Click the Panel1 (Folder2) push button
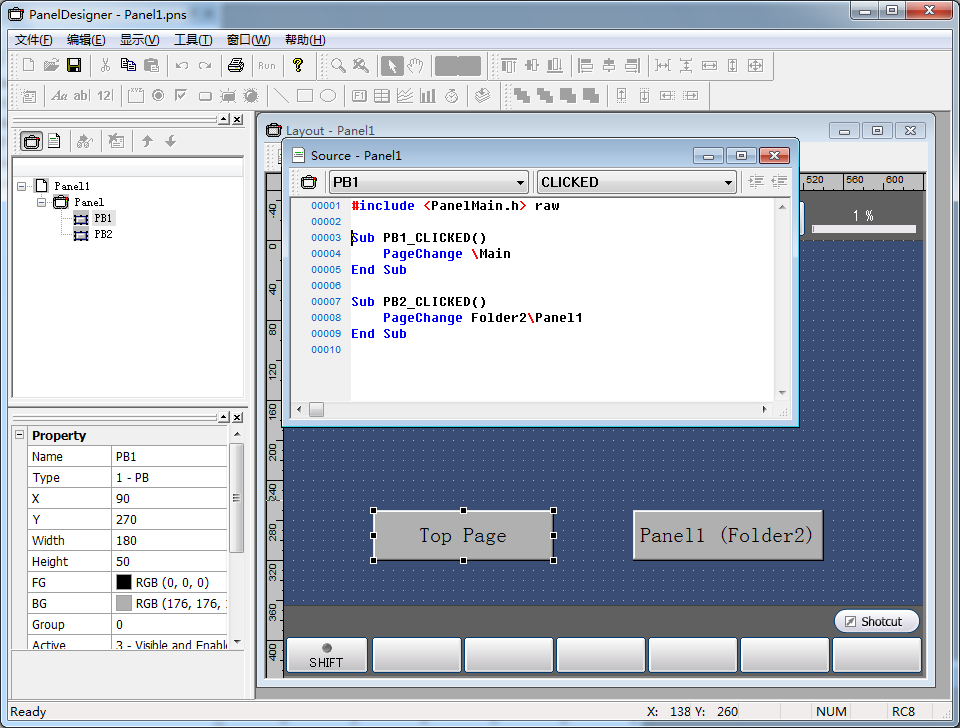This screenshot has width=960, height=728. [727, 535]
